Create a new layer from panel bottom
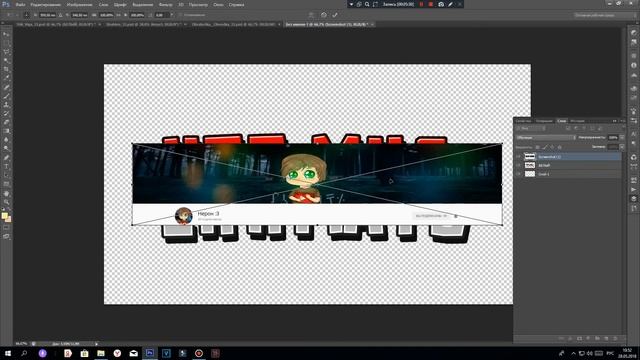Viewport: 640px width, 360px height. [607, 338]
